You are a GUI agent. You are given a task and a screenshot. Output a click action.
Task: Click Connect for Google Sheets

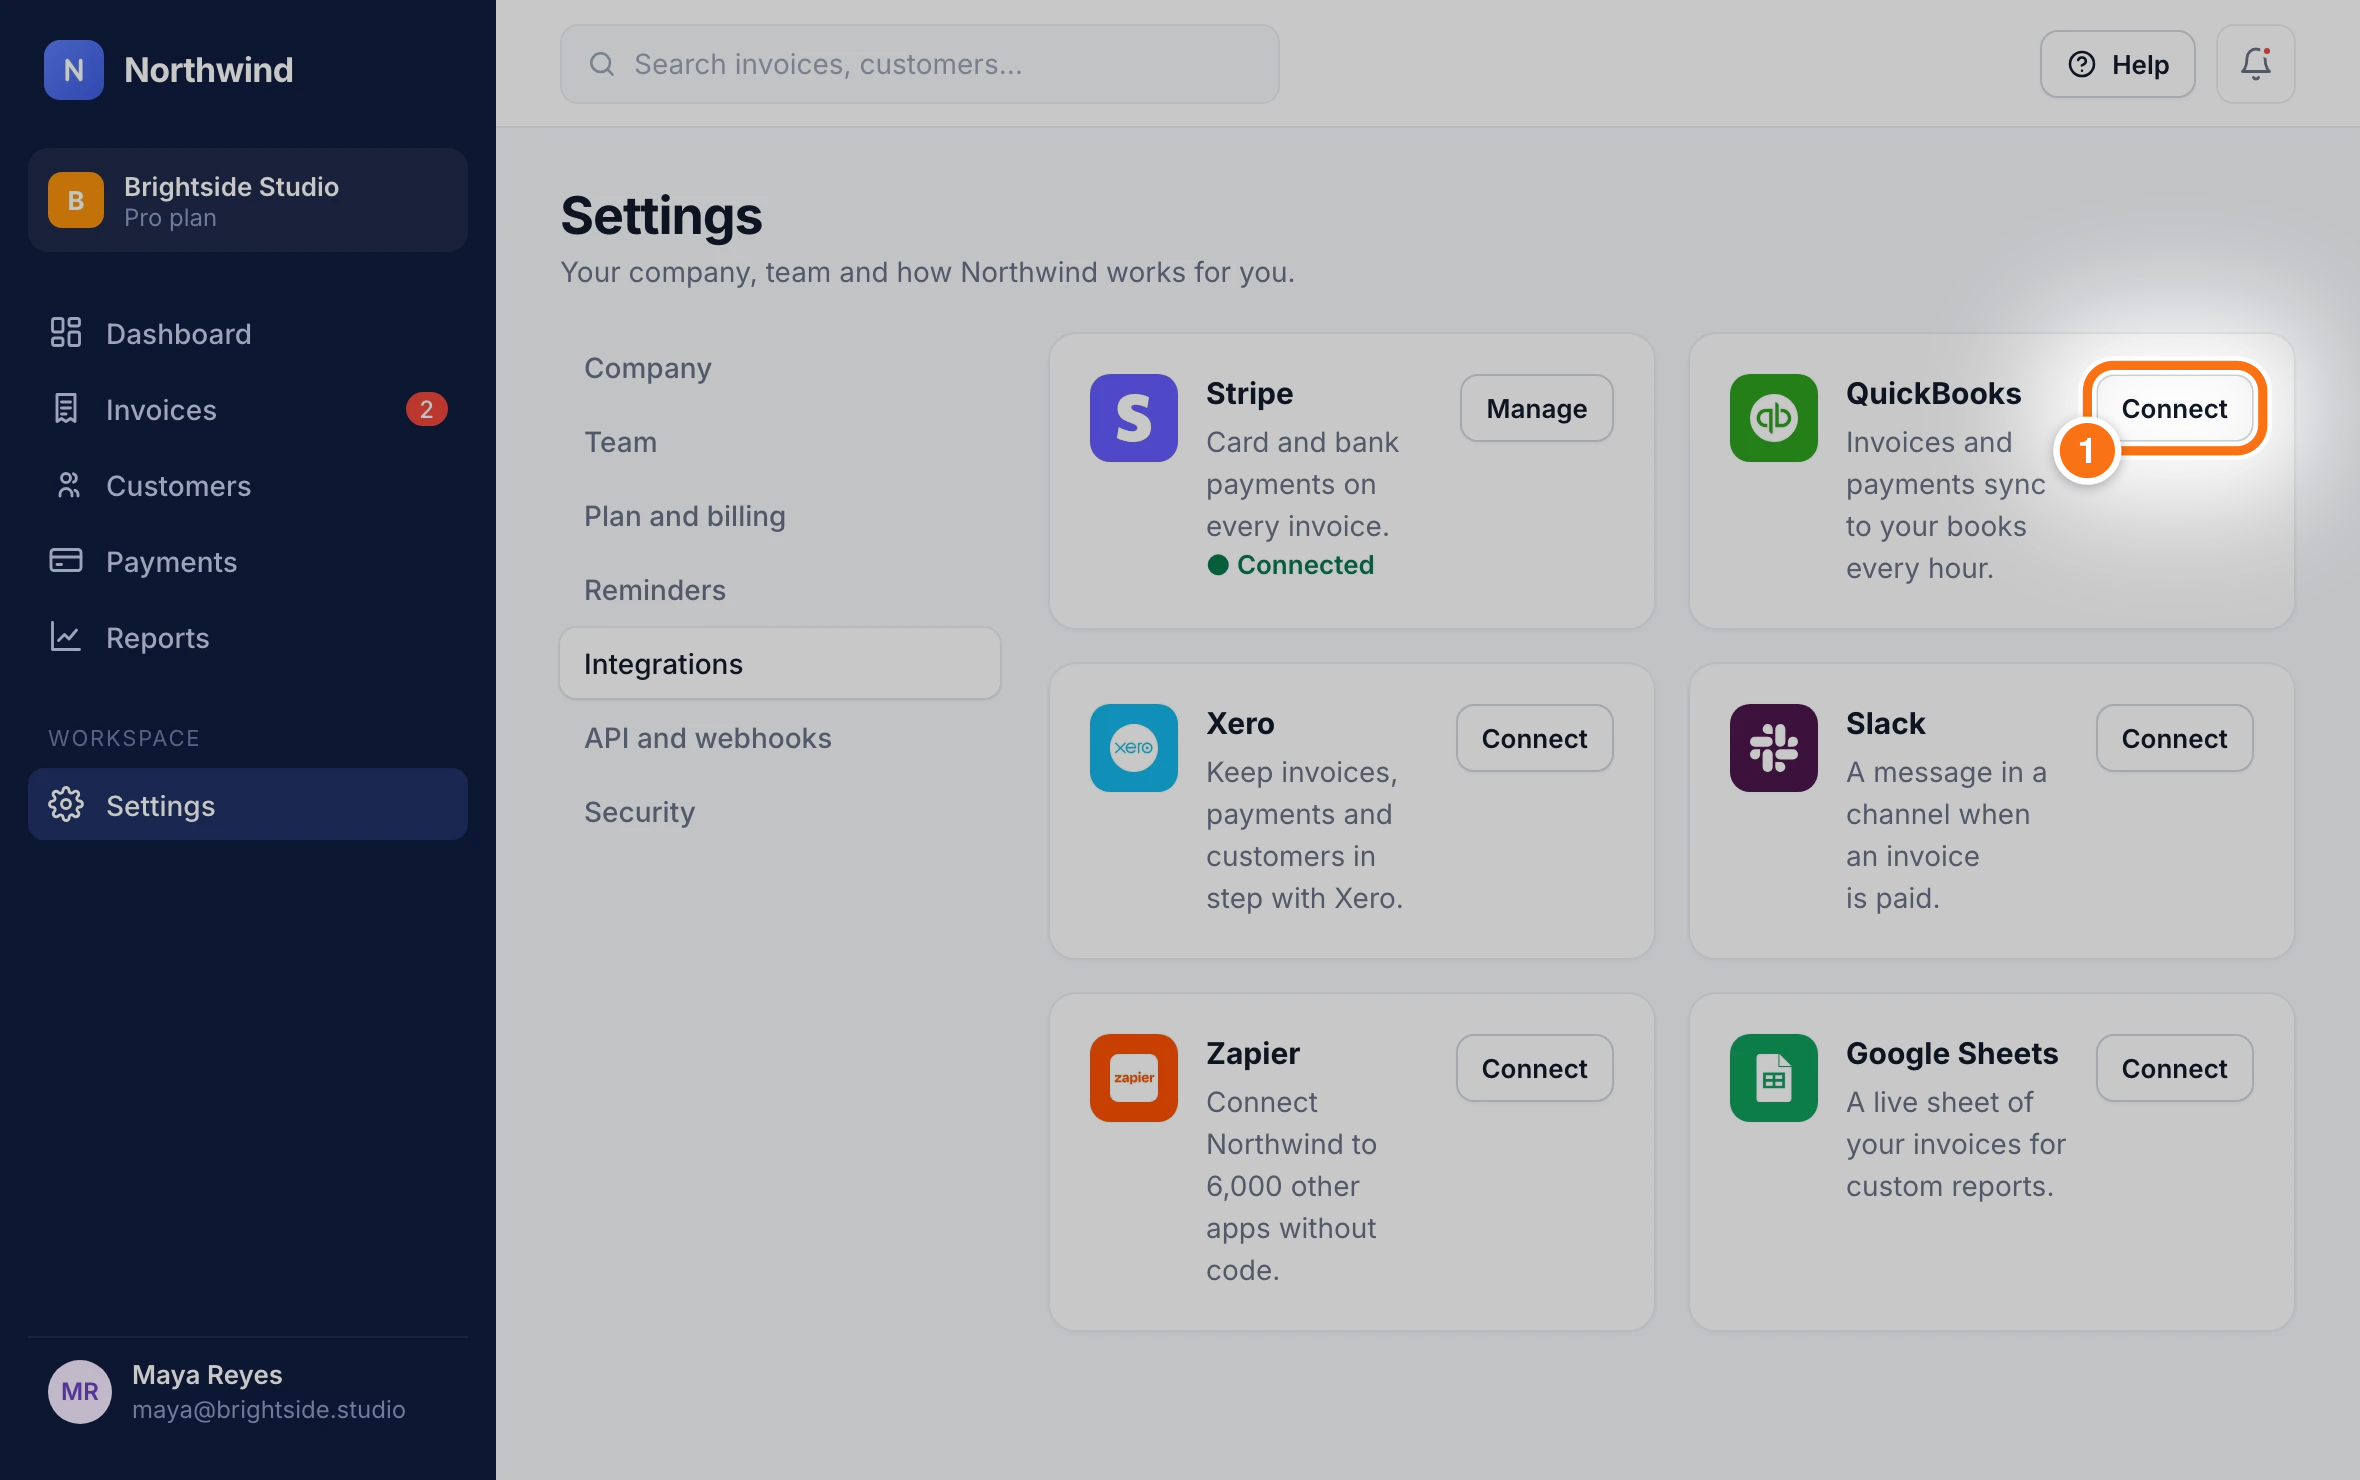click(2174, 1068)
